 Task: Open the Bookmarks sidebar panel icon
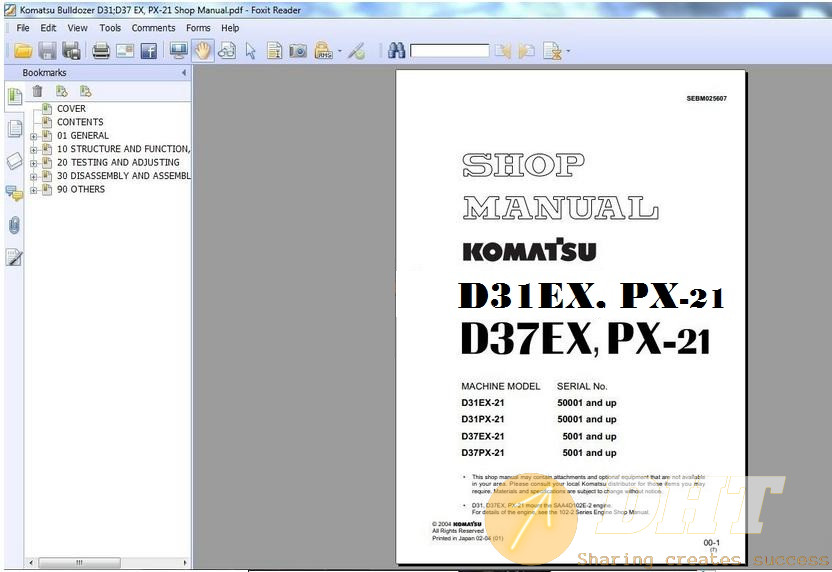tap(15, 96)
